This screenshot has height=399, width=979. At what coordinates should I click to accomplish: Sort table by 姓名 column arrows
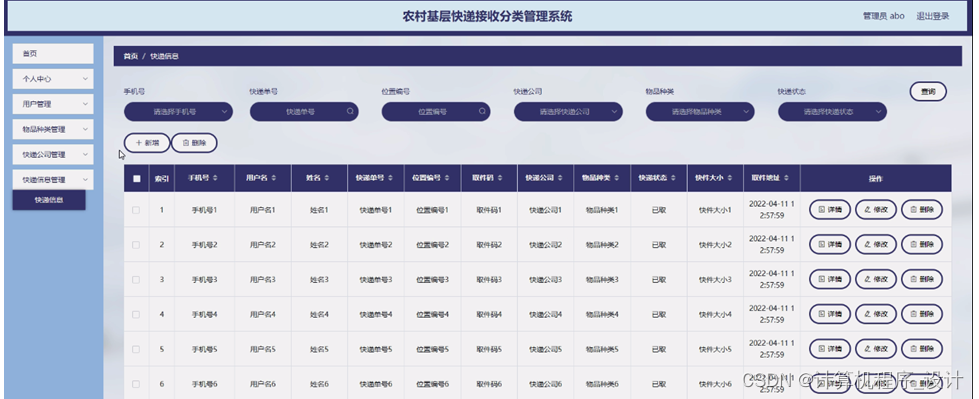pos(326,178)
